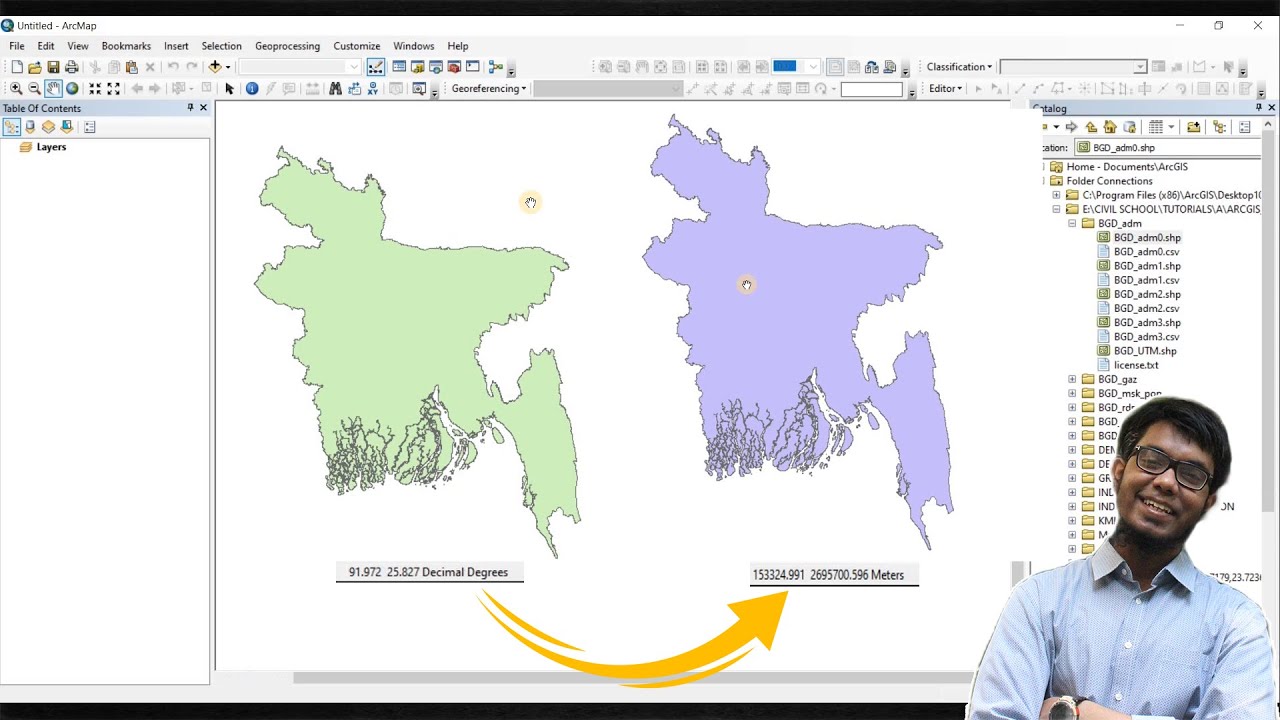The width and height of the screenshot is (1280, 720).
Task: Open the Catalog window button
Action: 417,67
